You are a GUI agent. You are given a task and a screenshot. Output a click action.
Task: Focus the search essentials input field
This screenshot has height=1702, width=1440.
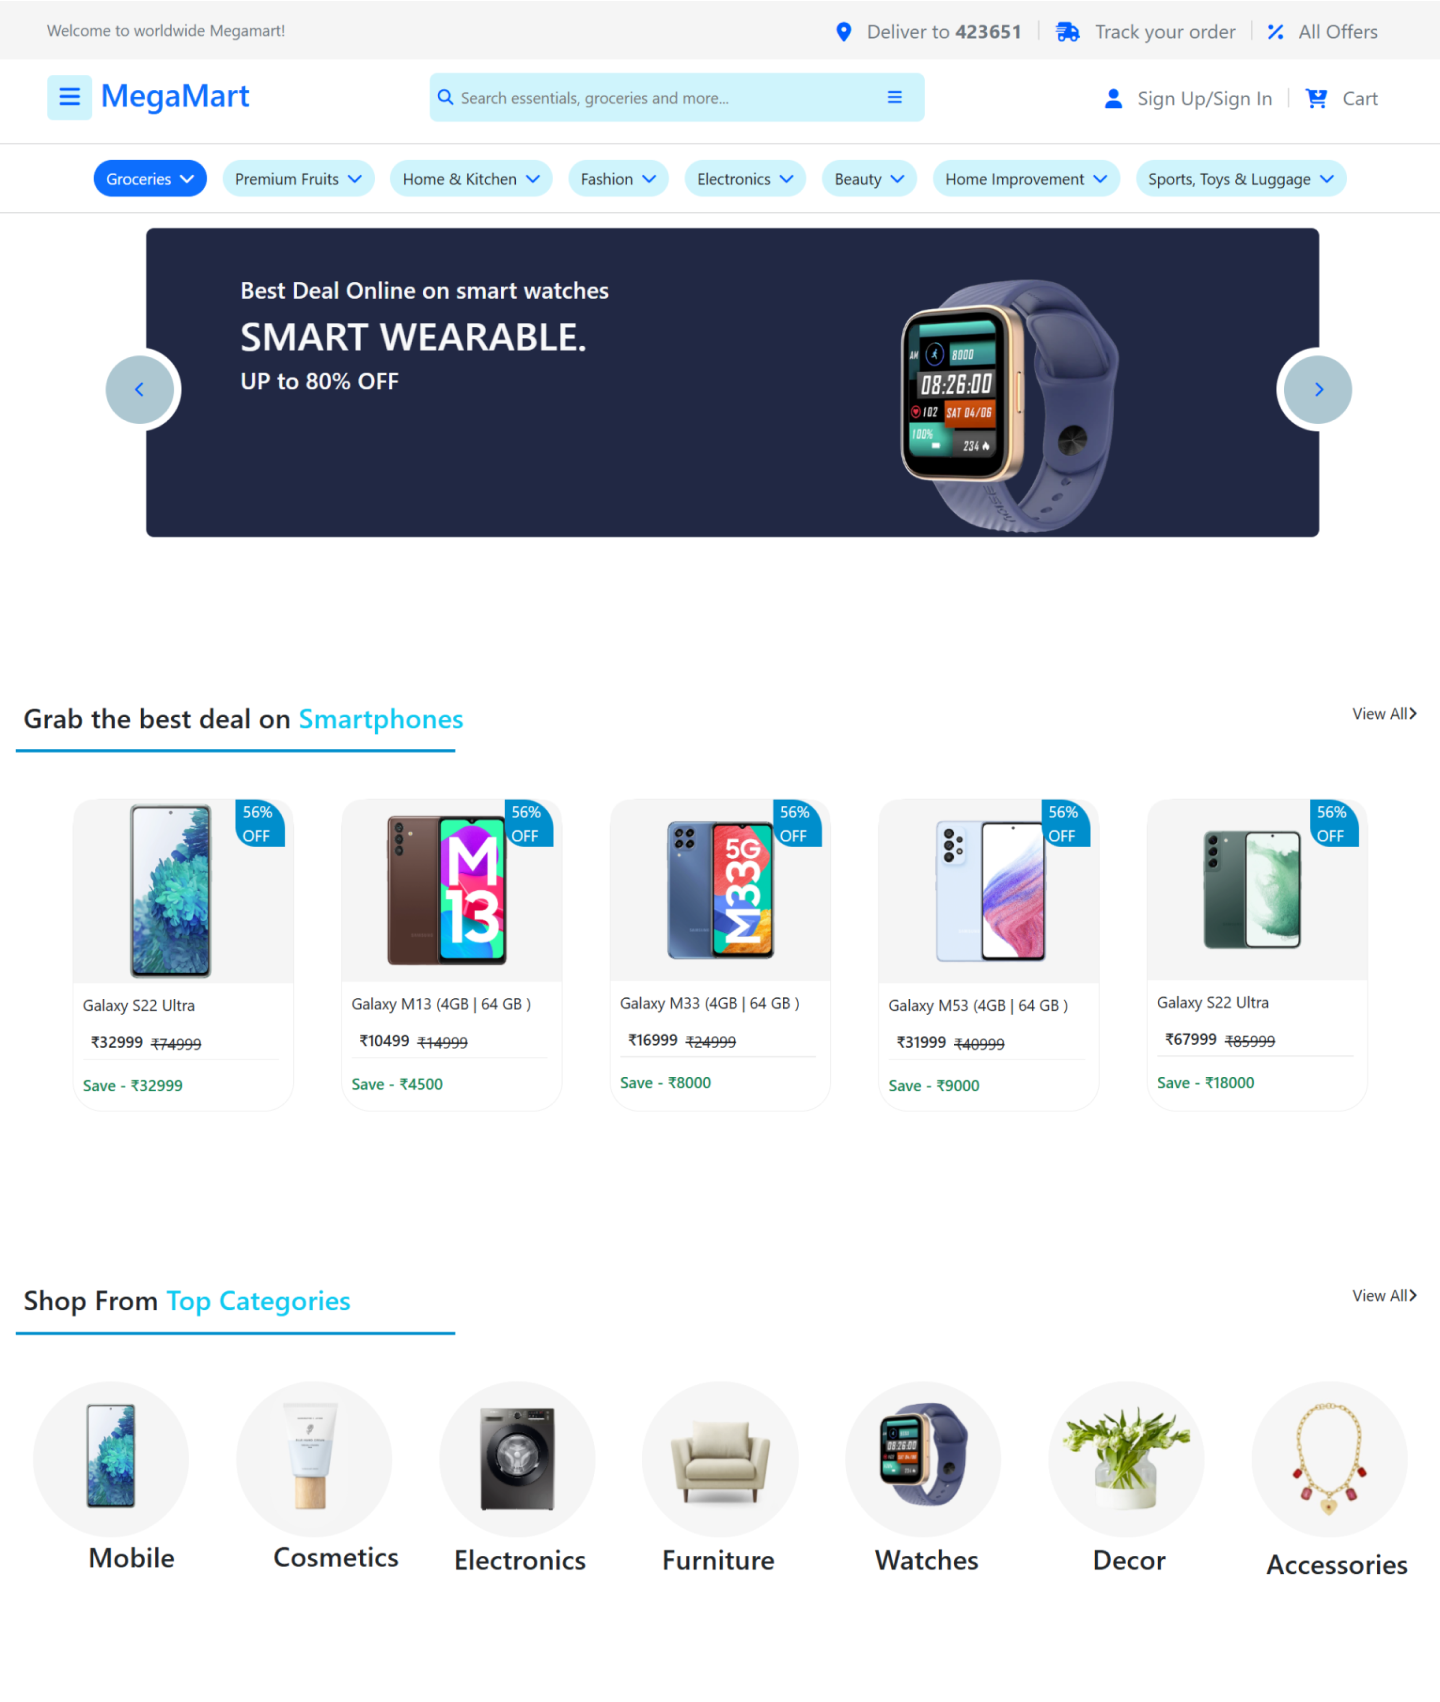point(665,98)
